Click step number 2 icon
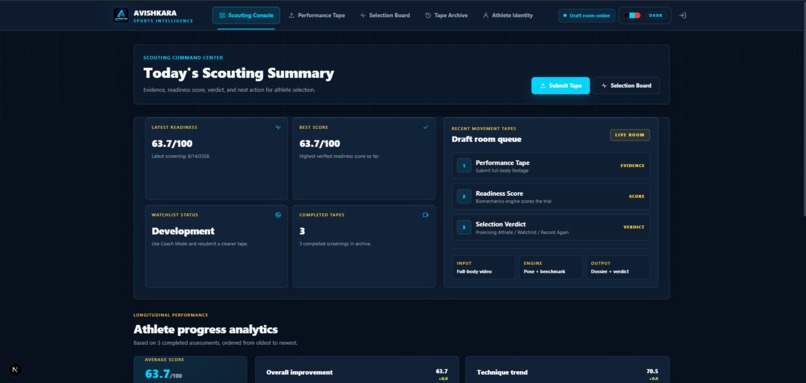This screenshot has width=806, height=383. (x=464, y=196)
